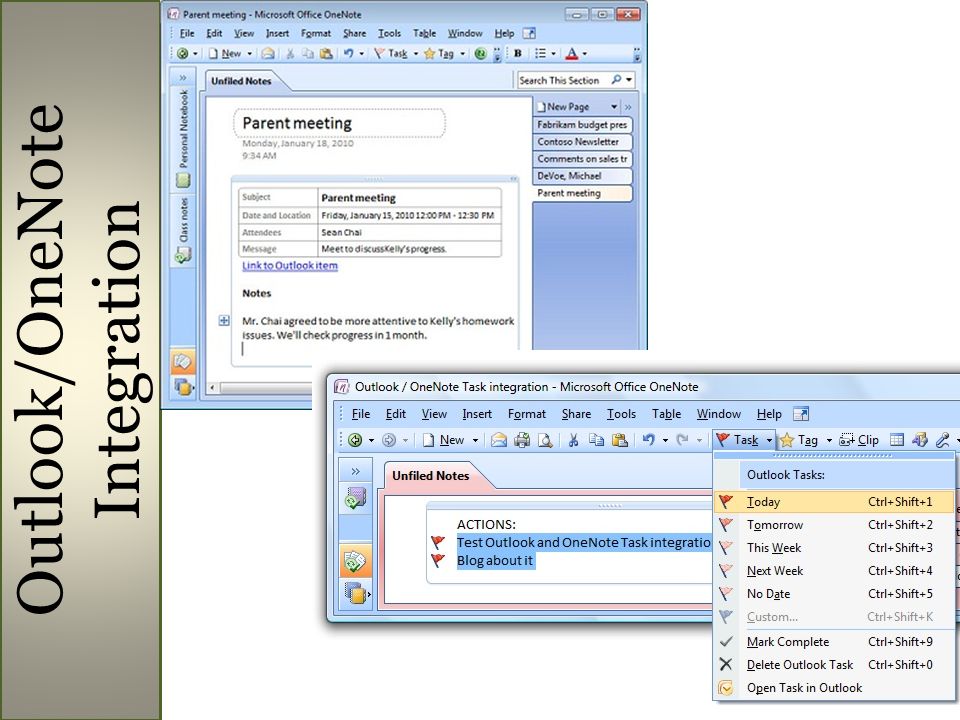
Task: Open the Share menu in the Task integration window
Action: point(576,414)
